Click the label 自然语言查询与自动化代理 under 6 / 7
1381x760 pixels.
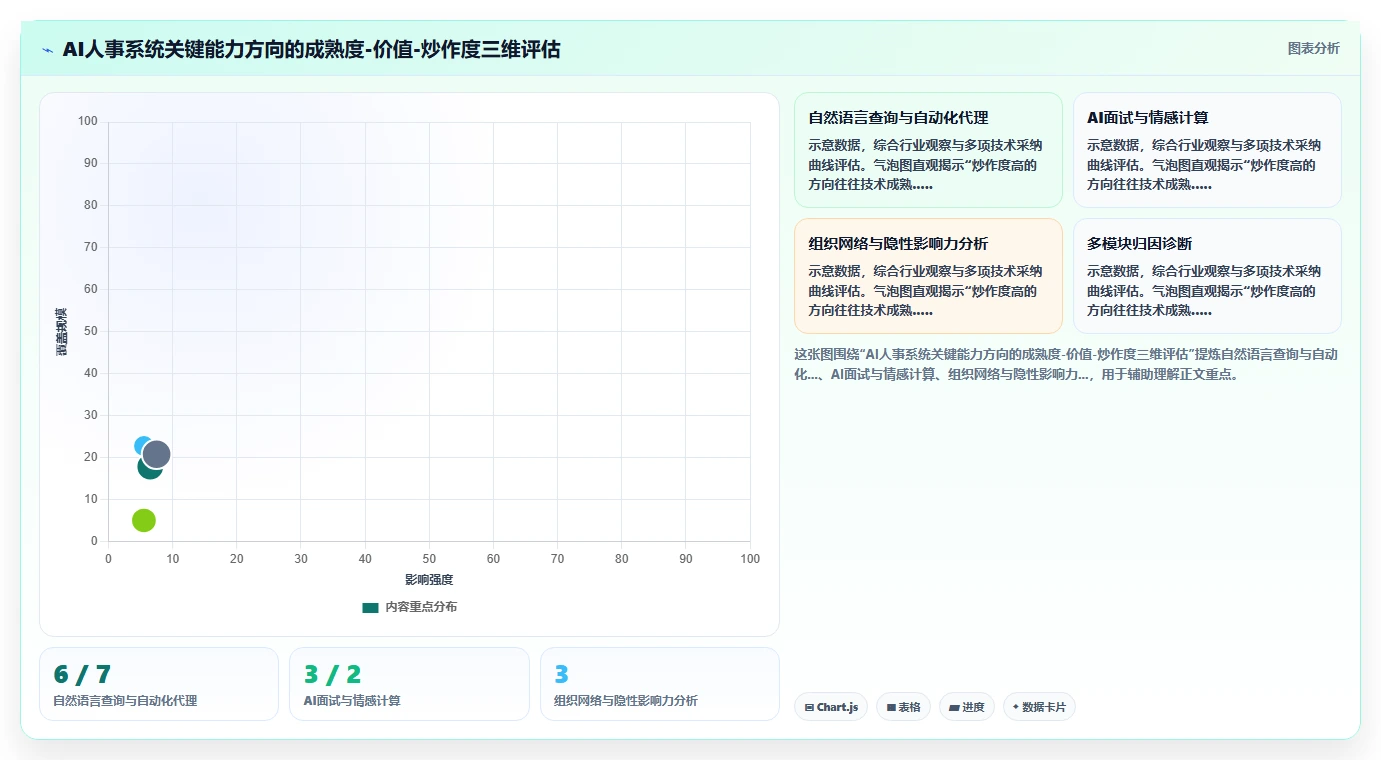[125, 701]
